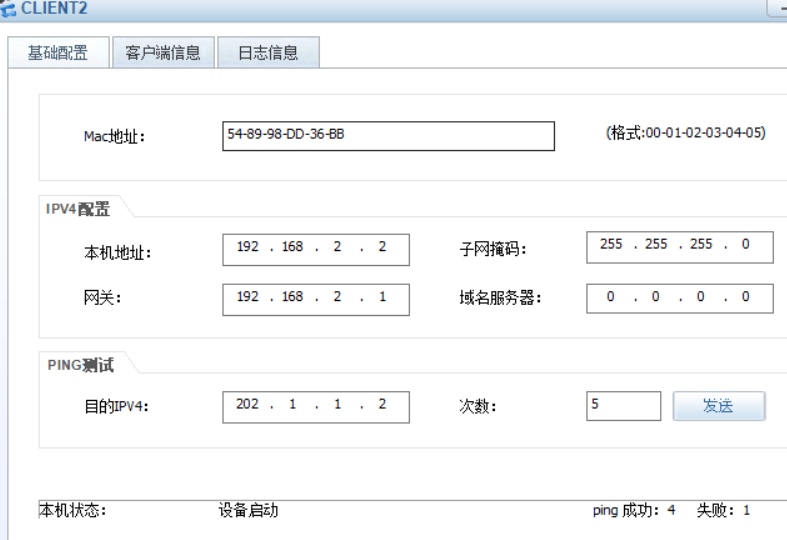
Task: Click the MAC format hint text (格式:00-01-02-03-04-05)
Action: click(686, 133)
